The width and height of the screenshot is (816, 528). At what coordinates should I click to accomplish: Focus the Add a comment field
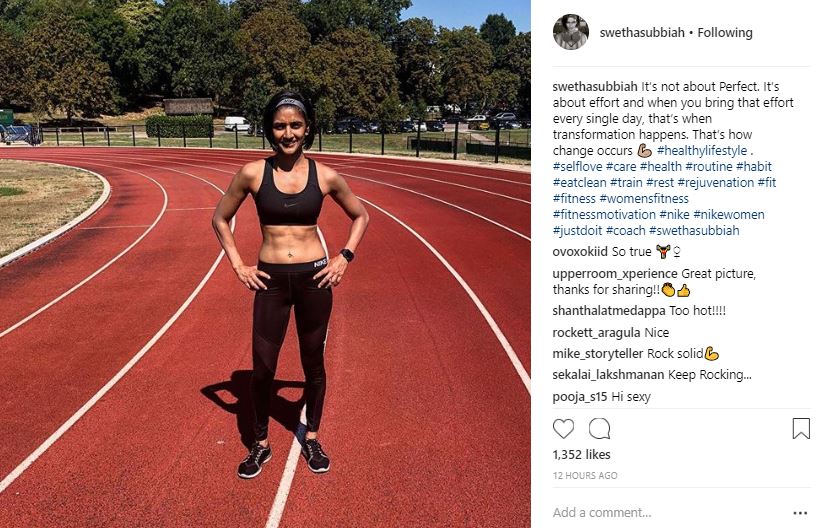tap(669, 513)
